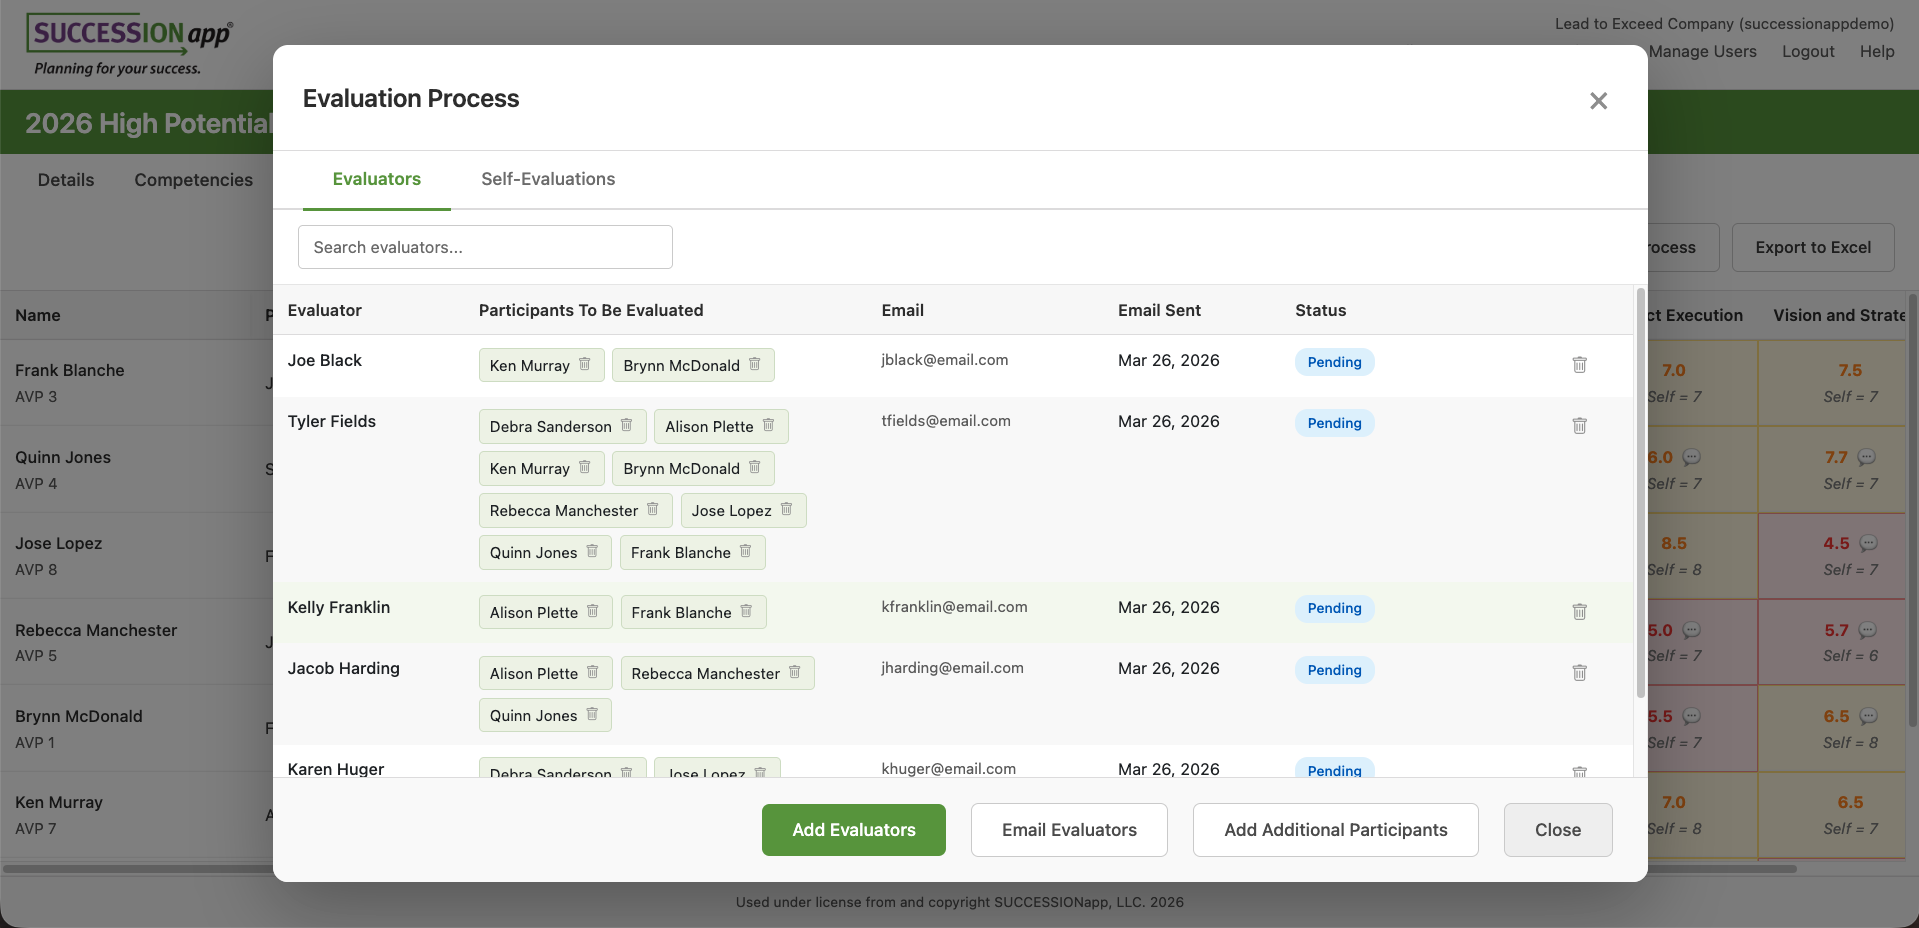Click Pending status badge for Tyler Fields

[1334, 423]
